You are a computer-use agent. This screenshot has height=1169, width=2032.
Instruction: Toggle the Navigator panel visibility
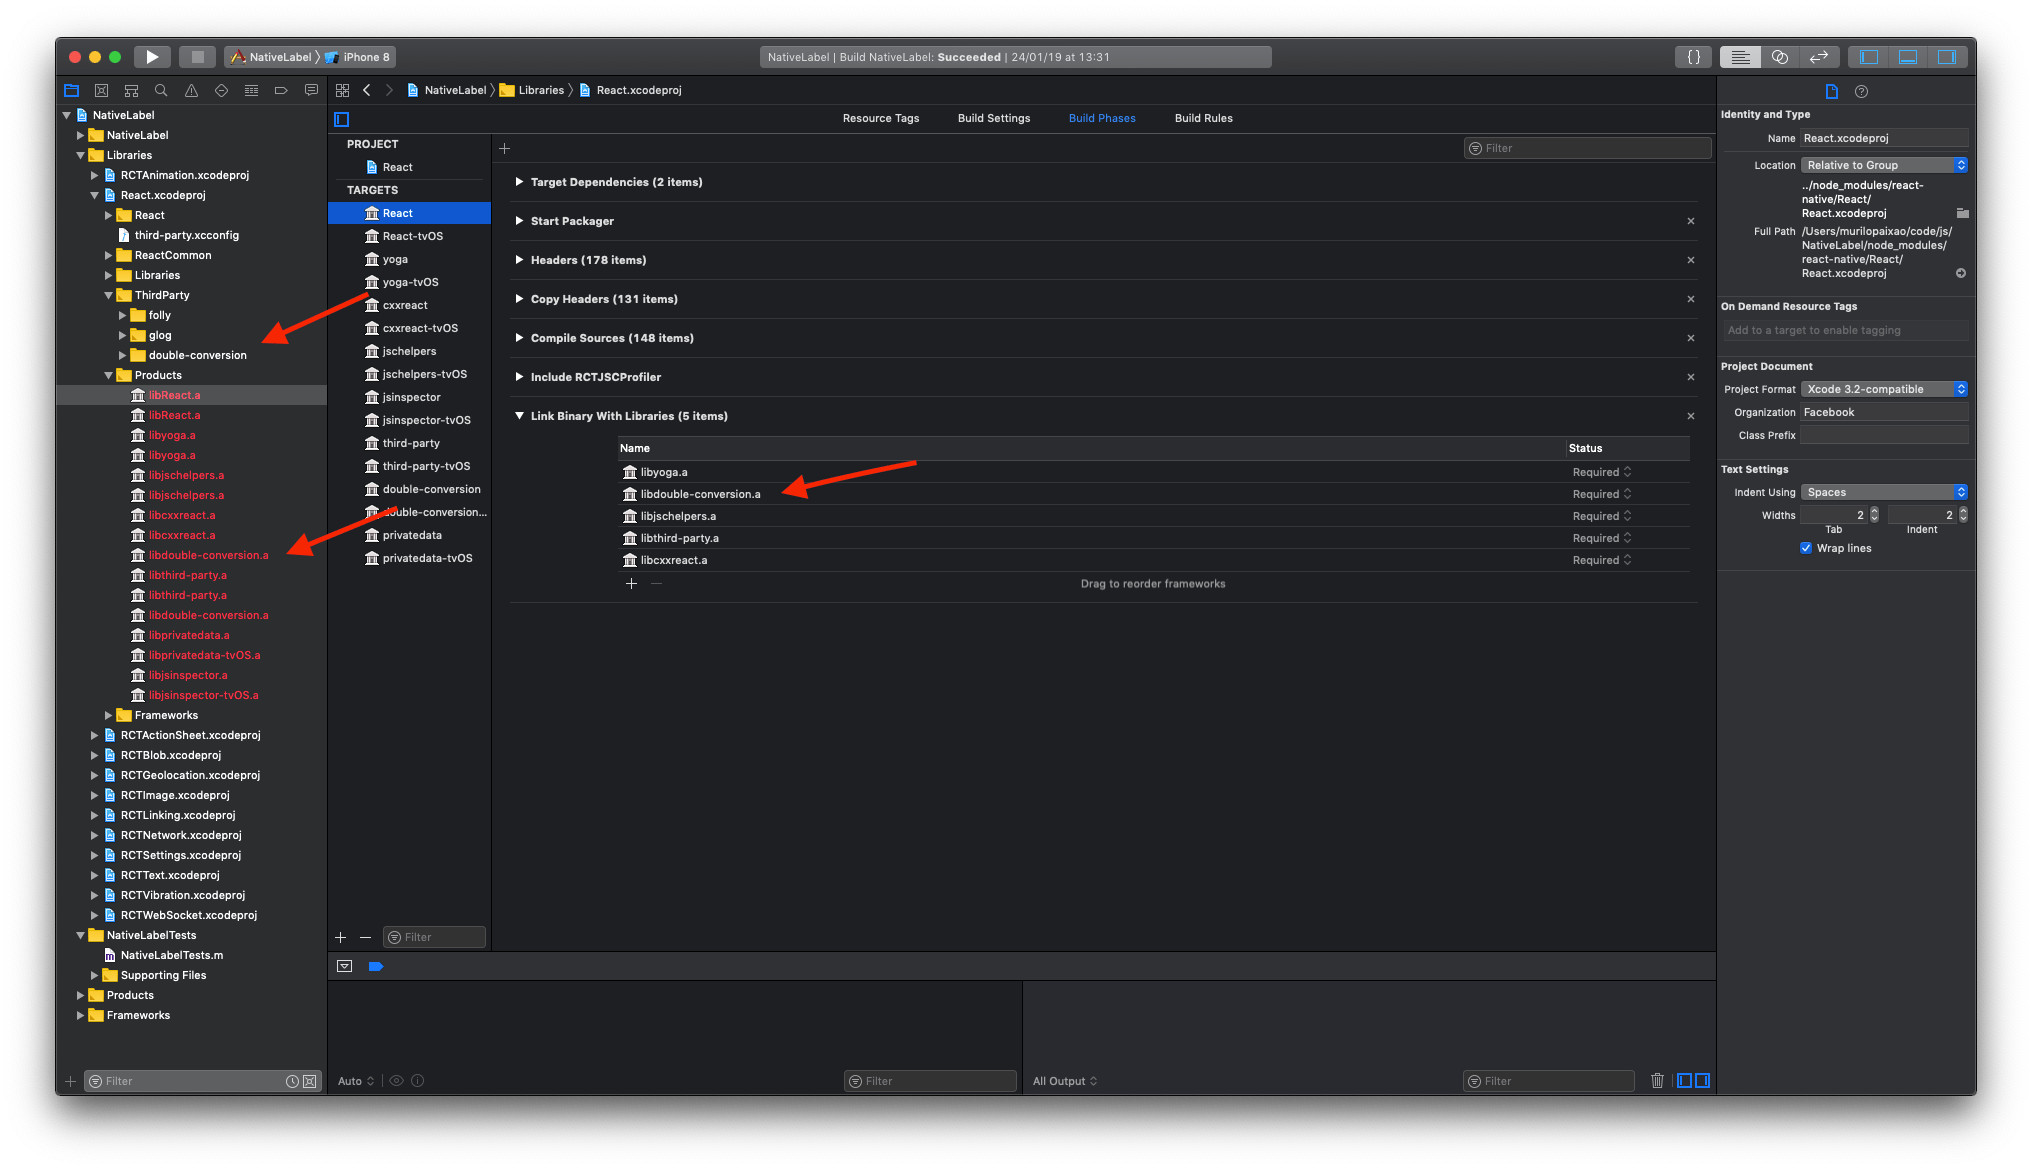1869,57
